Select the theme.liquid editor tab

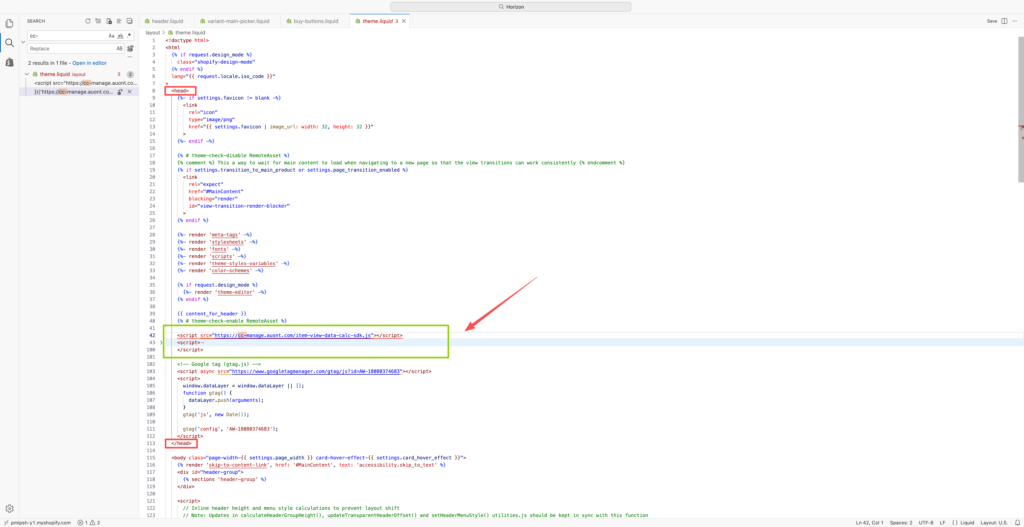(377, 21)
